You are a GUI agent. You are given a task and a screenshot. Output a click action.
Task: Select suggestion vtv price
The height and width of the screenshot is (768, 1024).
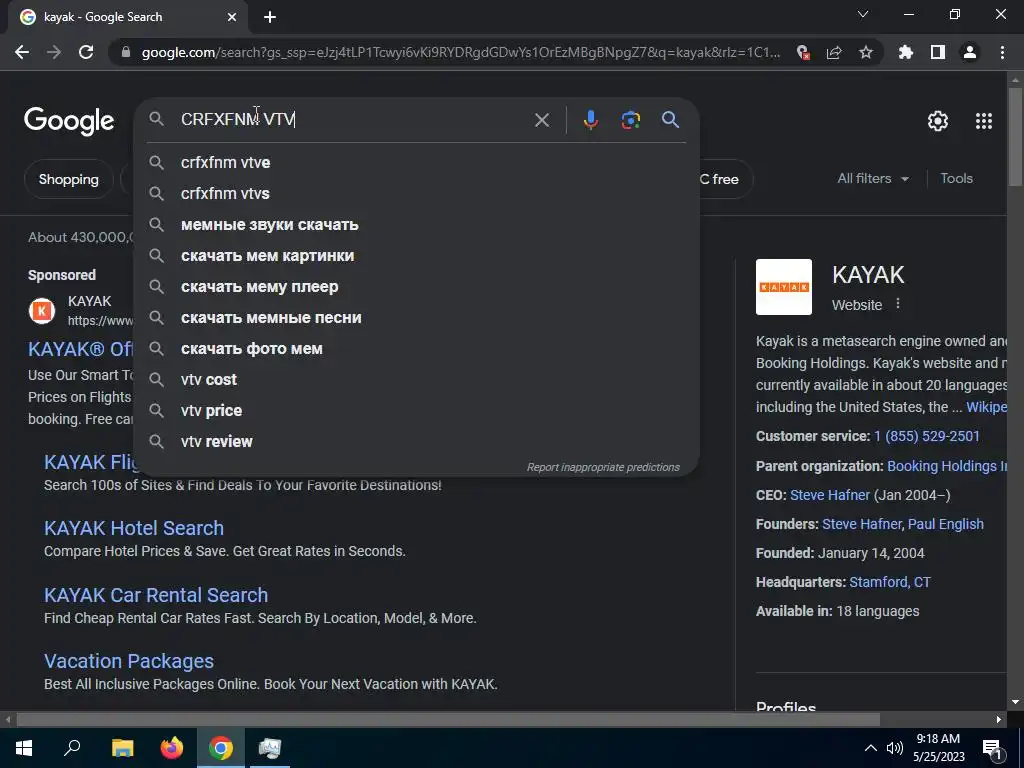pyautogui.click(x=417, y=411)
